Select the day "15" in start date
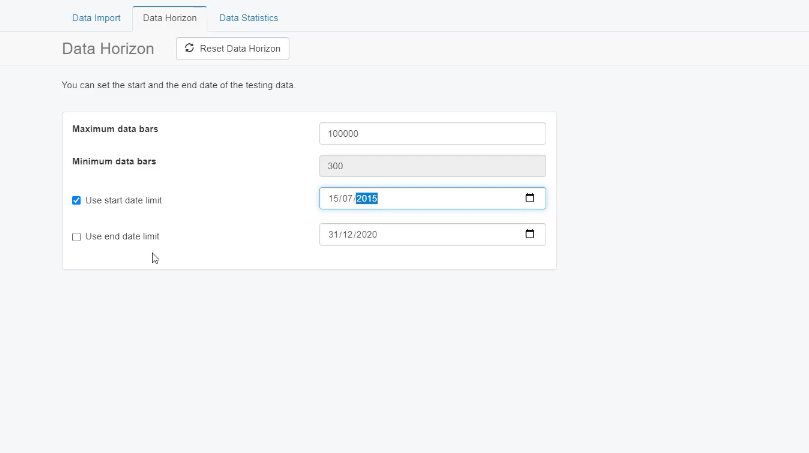This screenshot has height=453, width=809. click(x=333, y=199)
